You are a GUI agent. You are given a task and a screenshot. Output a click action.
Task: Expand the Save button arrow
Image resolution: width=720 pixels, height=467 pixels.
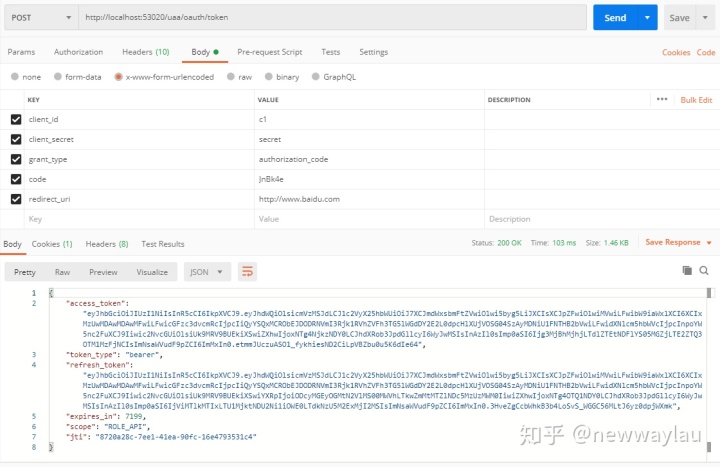[705, 17]
